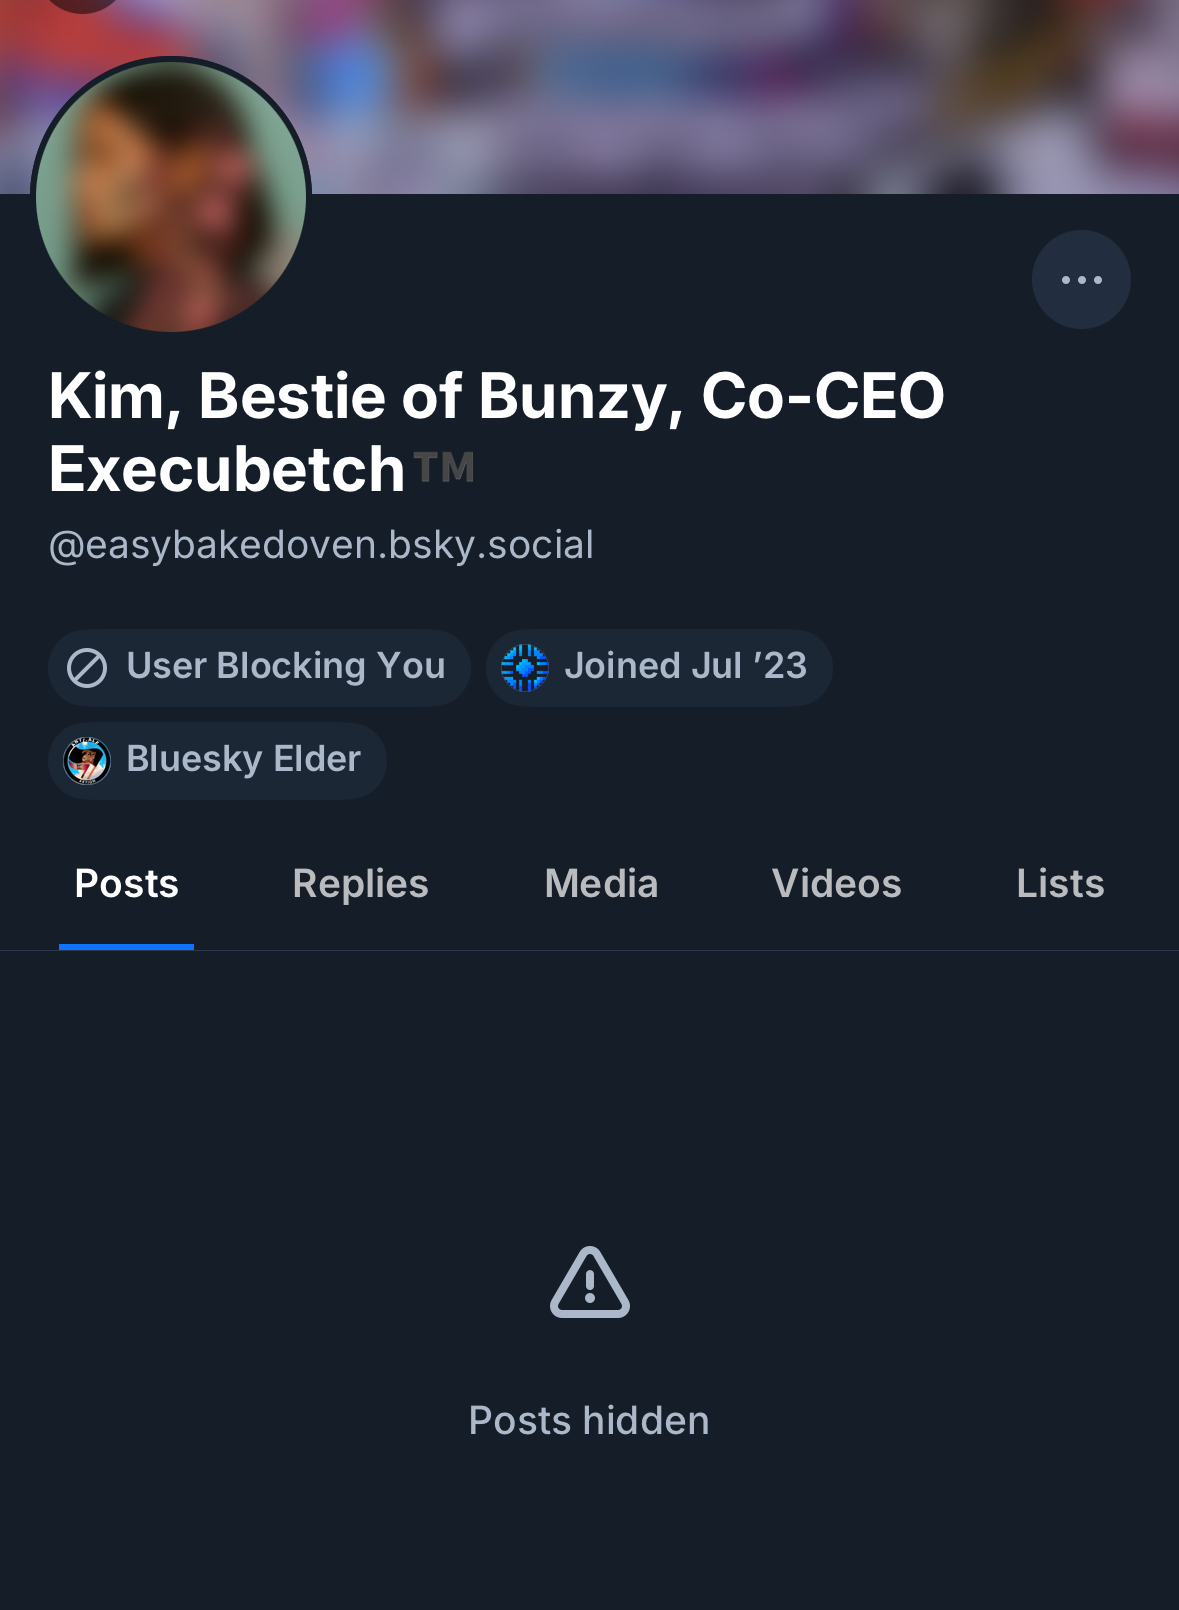Open the three-dot more options menu
This screenshot has width=1179, height=1610.
click(1081, 280)
